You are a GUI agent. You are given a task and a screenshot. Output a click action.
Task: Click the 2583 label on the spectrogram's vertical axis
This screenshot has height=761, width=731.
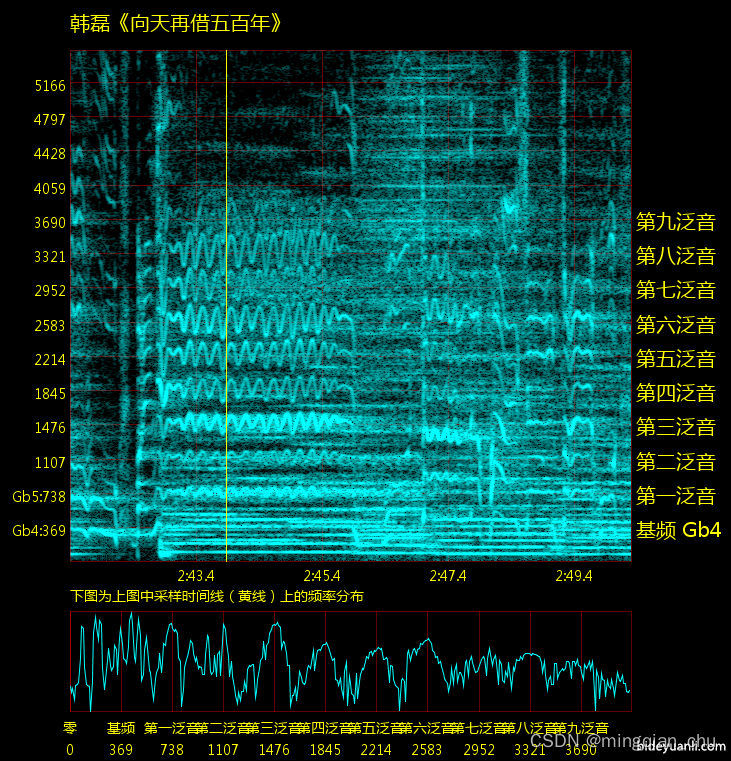[x=50, y=325]
